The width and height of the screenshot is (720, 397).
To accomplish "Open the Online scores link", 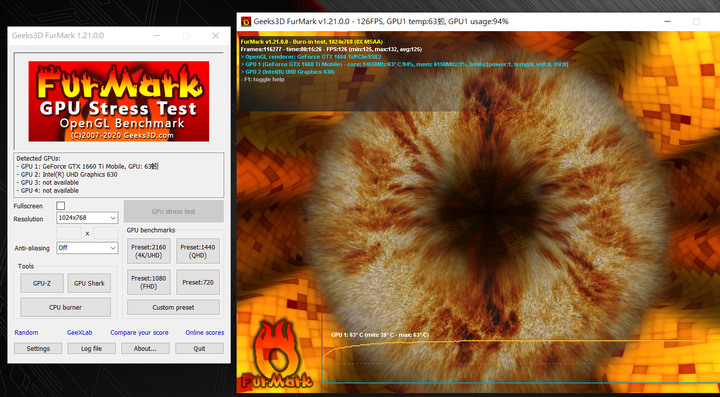I will pos(205,332).
